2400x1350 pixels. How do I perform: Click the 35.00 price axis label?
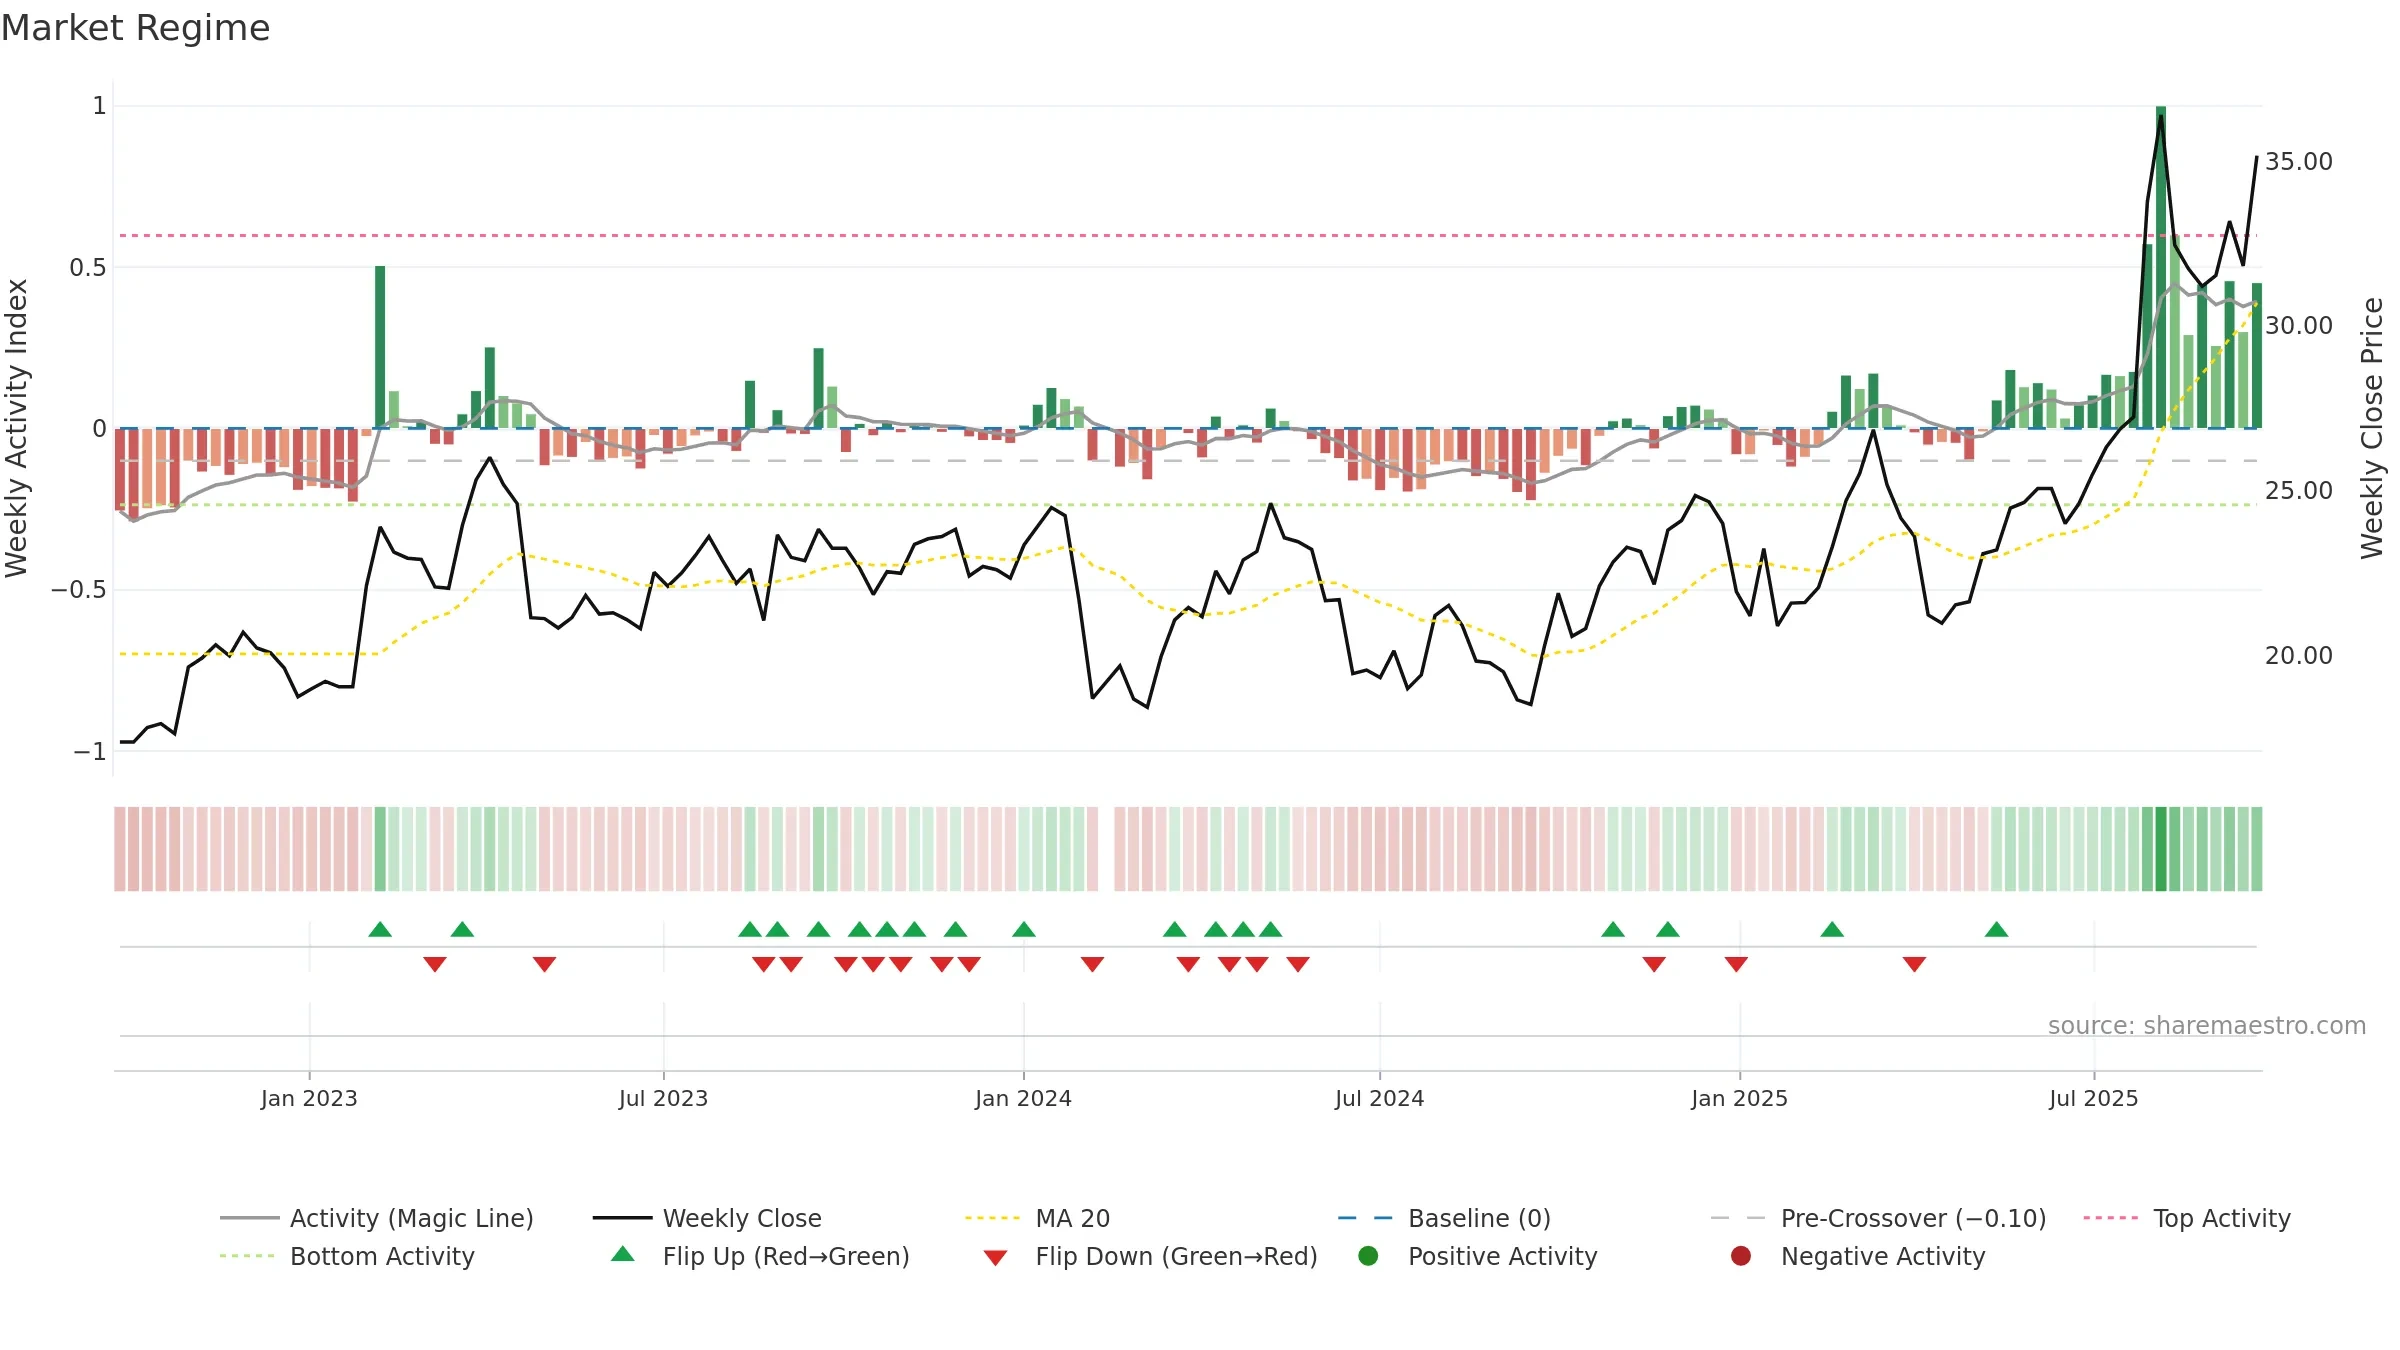tap(2298, 161)
